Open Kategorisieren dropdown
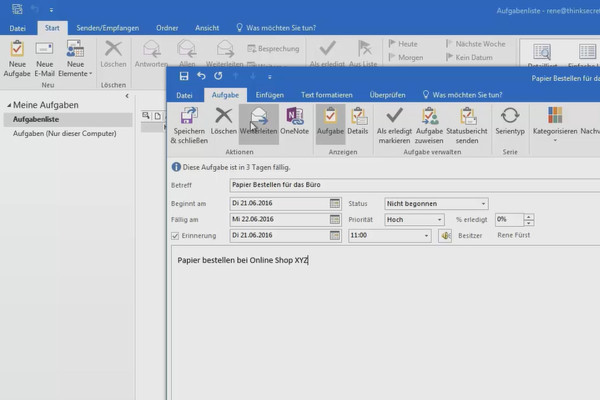Image resolution: width=600 pixels, height=400 pixels. click(x=555, y=124)
